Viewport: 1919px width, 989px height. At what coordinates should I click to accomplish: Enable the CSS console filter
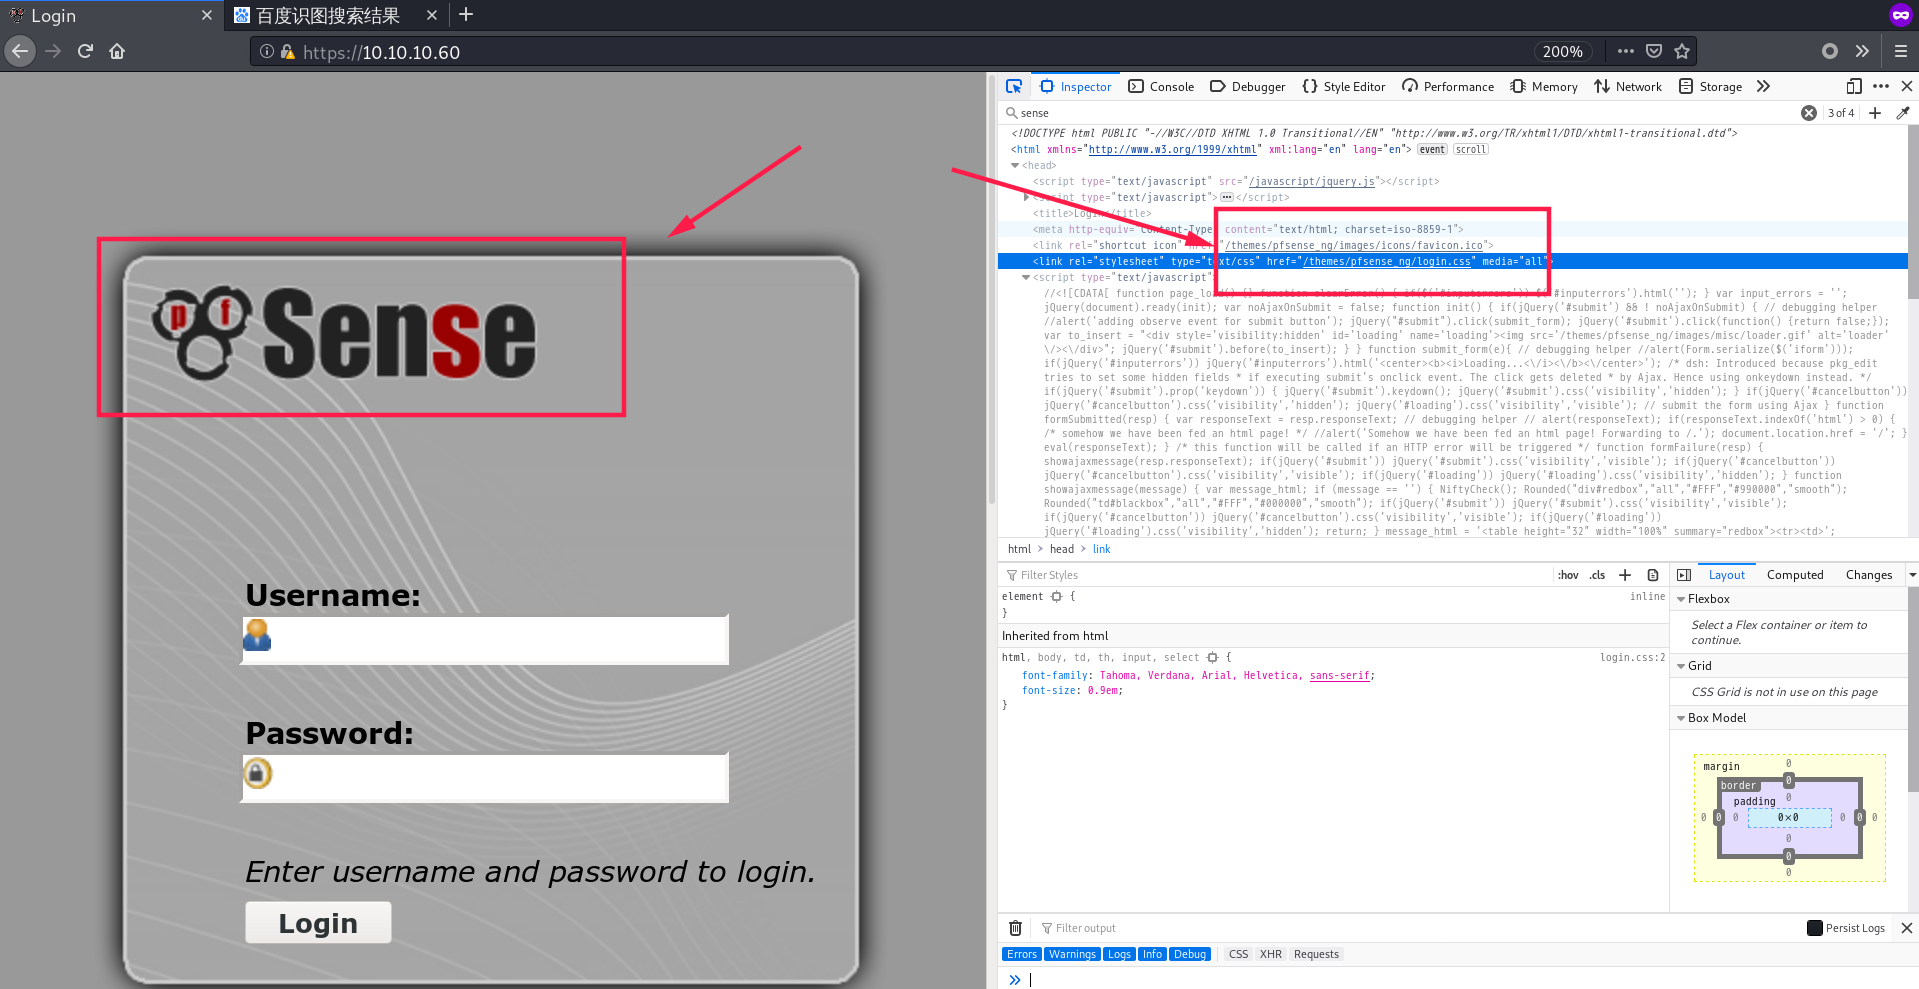[1238, 954]
